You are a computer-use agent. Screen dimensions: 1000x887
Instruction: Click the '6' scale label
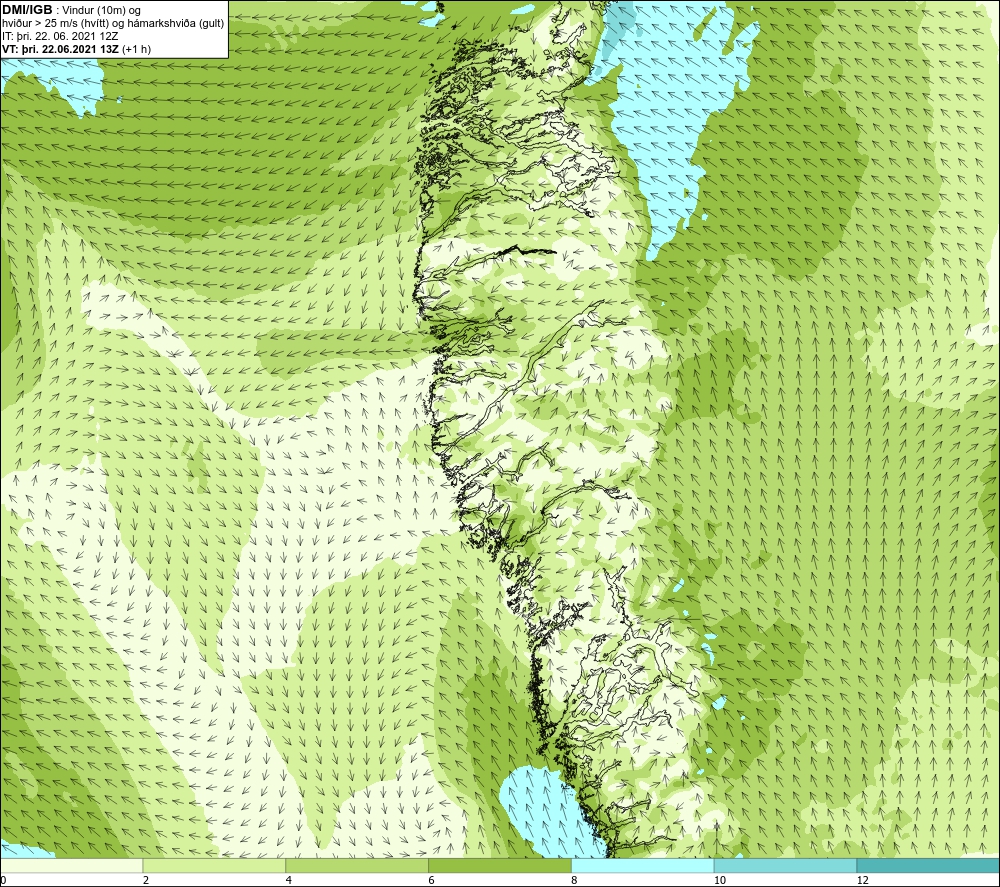432,880
